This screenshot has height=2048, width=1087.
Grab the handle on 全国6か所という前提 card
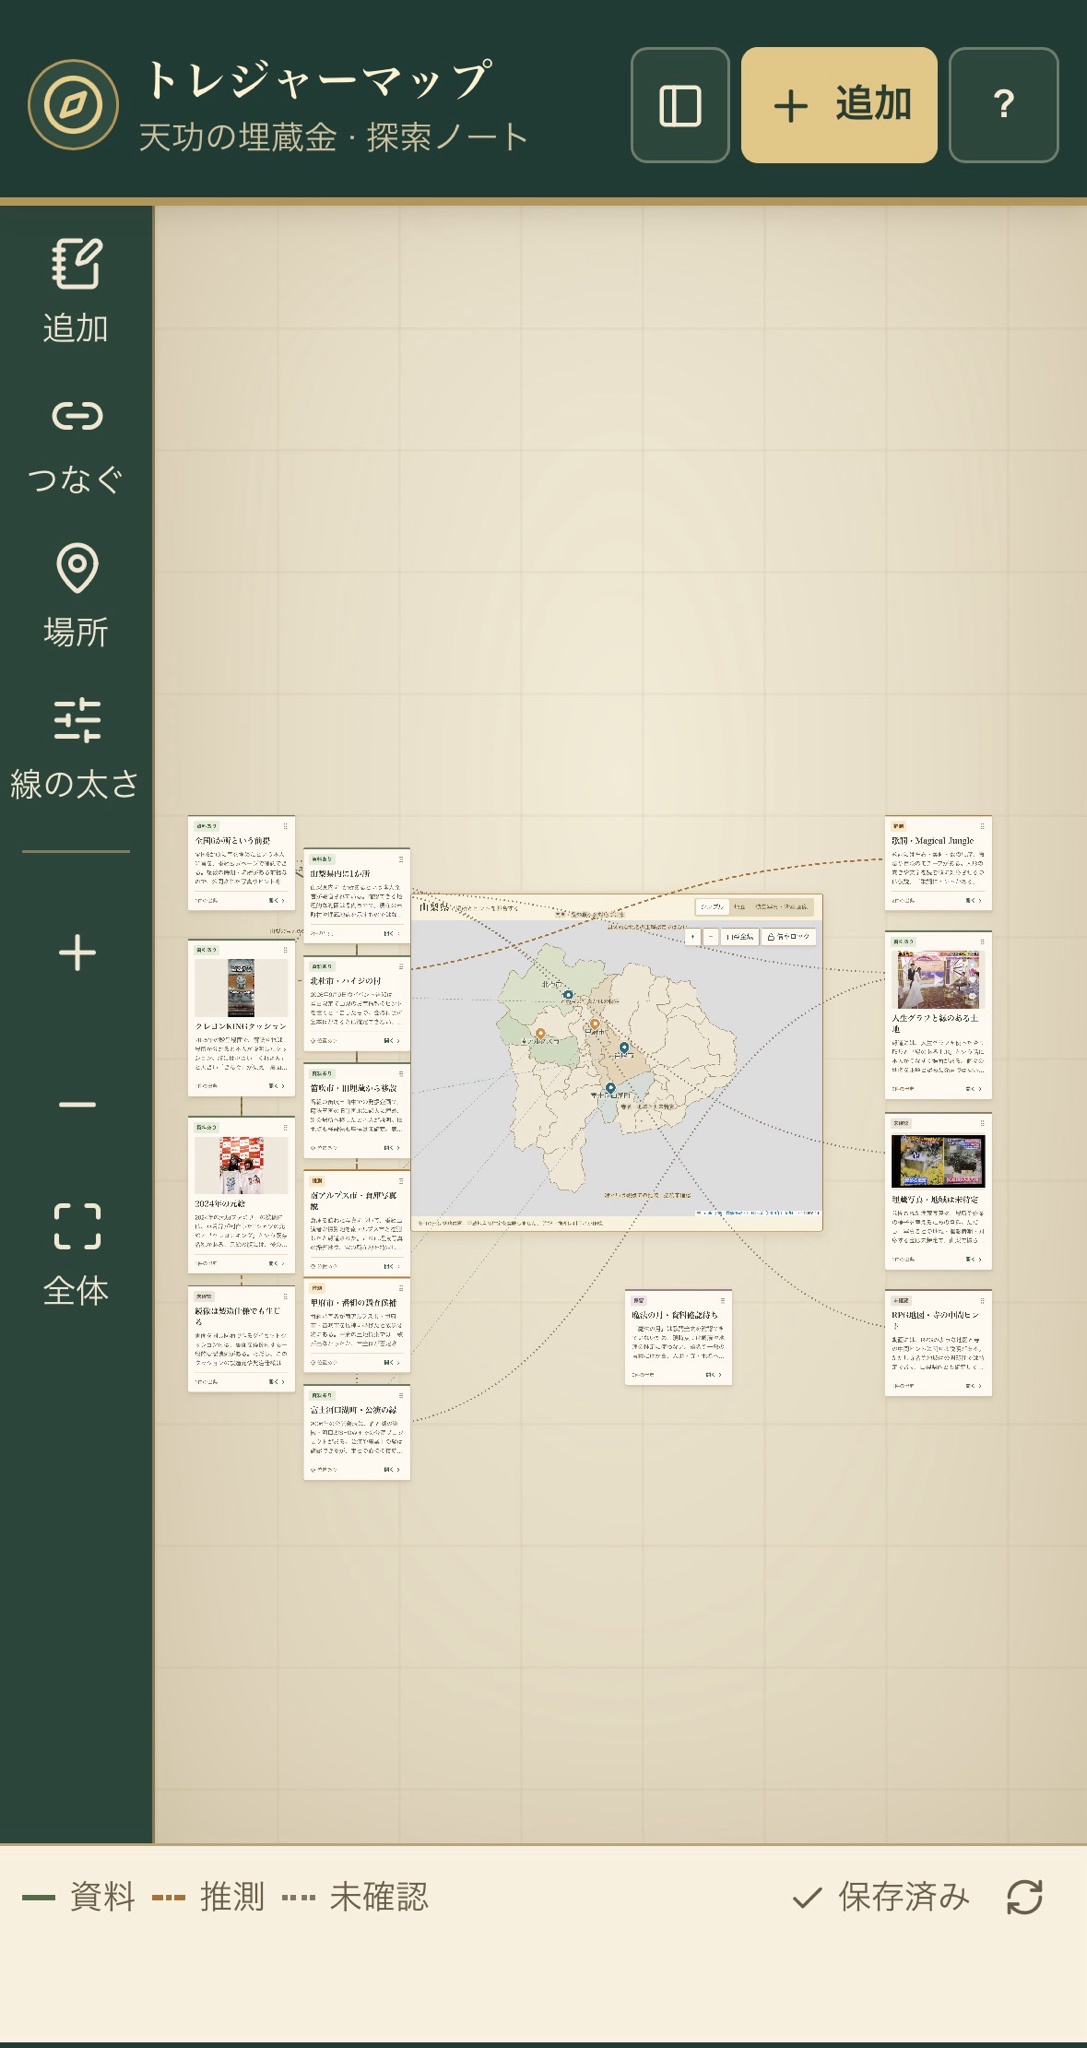click(285, 826)
